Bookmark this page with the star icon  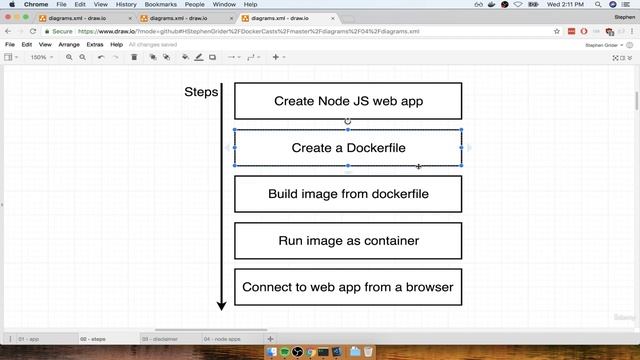click(x=556, y=31)
